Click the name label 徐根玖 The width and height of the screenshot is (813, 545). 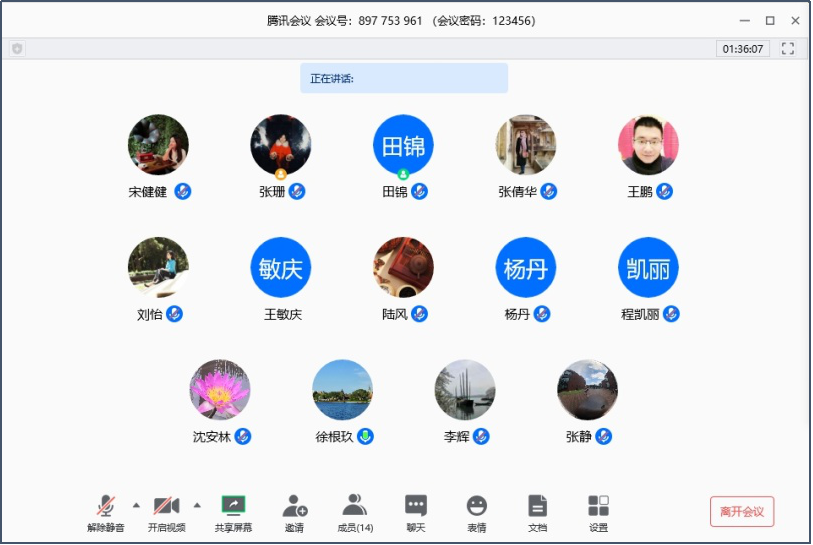point(334,437)
